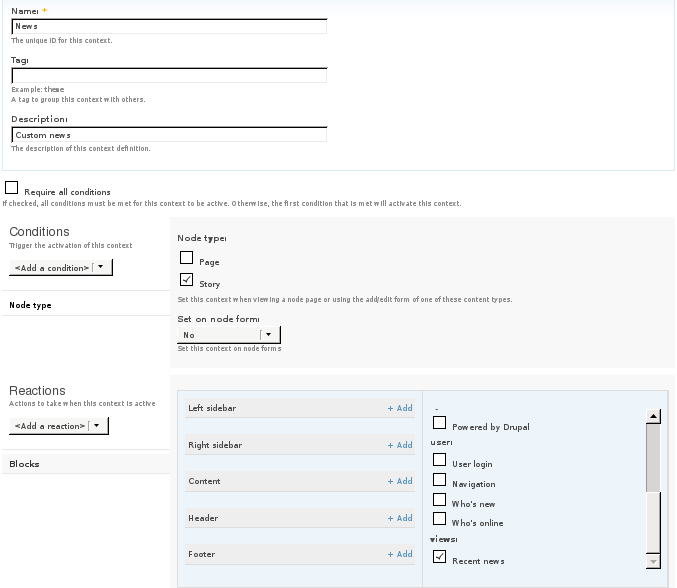Viewport: 677px width, 588px height.
Task: Enable the Require all conditions checkbox
Action: tap(12, 188)
